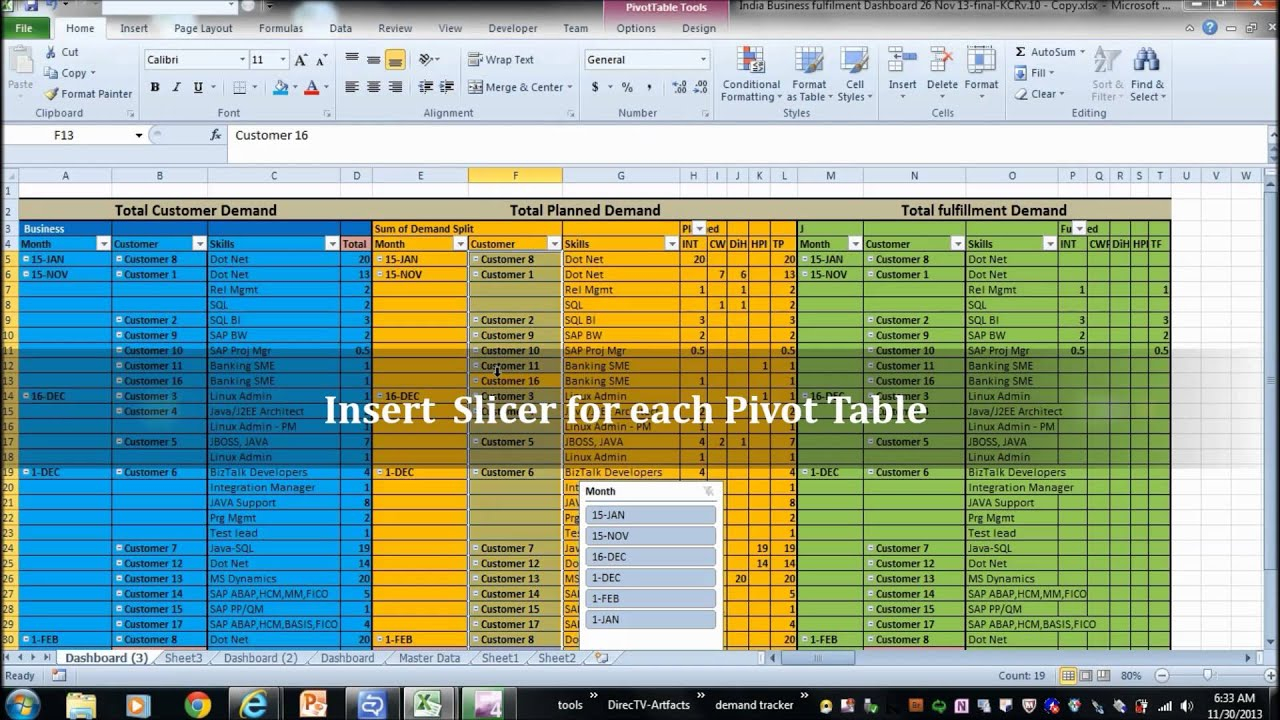Open the Calibri font name dropdown
Viewport: 1280px width, 720px height.
click(x=242, y=60)
